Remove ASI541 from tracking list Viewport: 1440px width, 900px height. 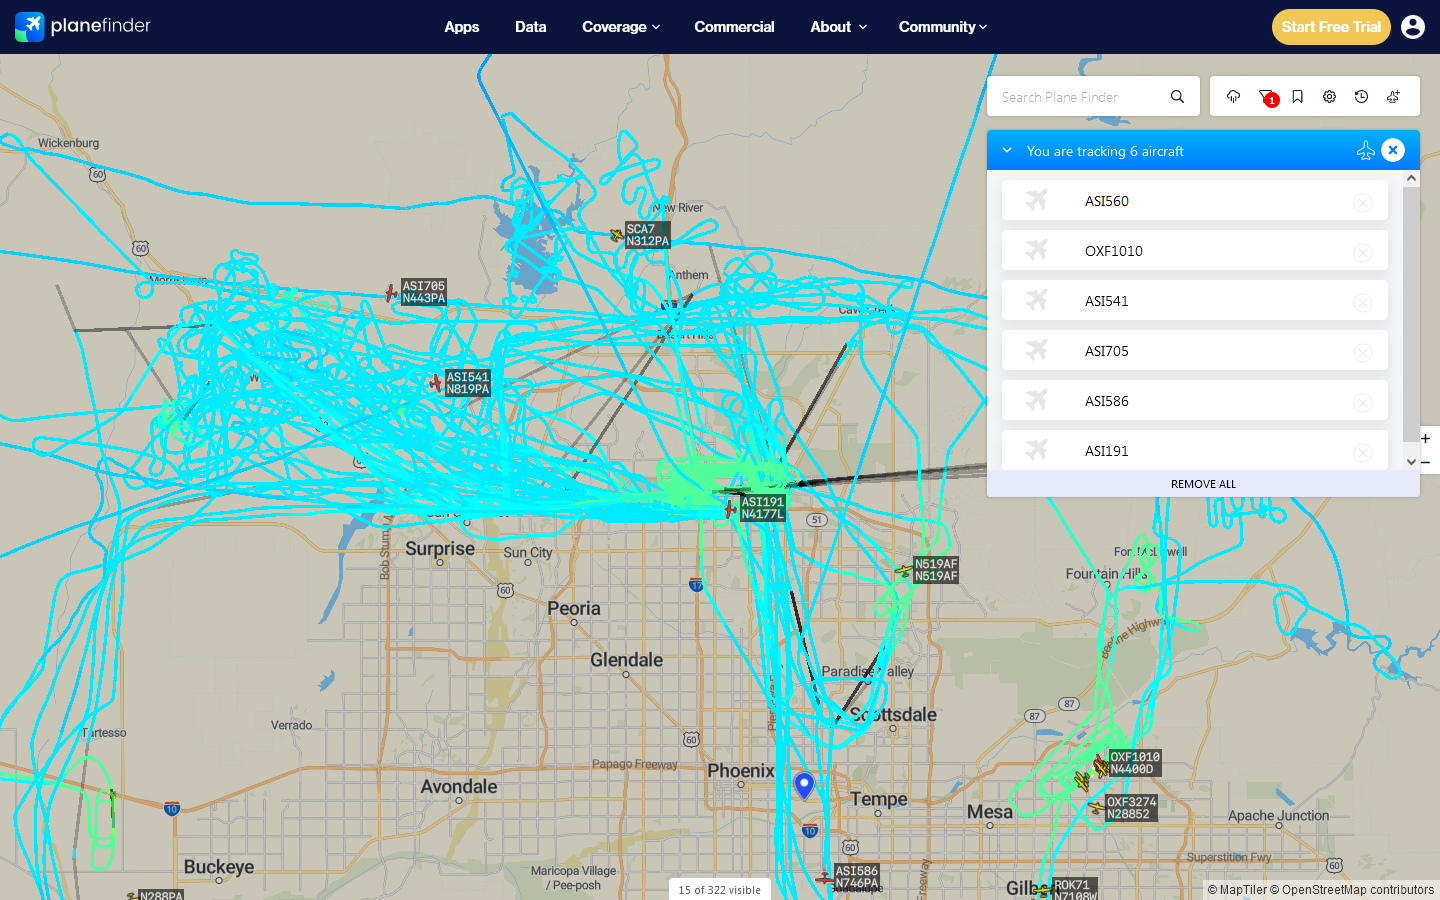[x=1363, y=302]
